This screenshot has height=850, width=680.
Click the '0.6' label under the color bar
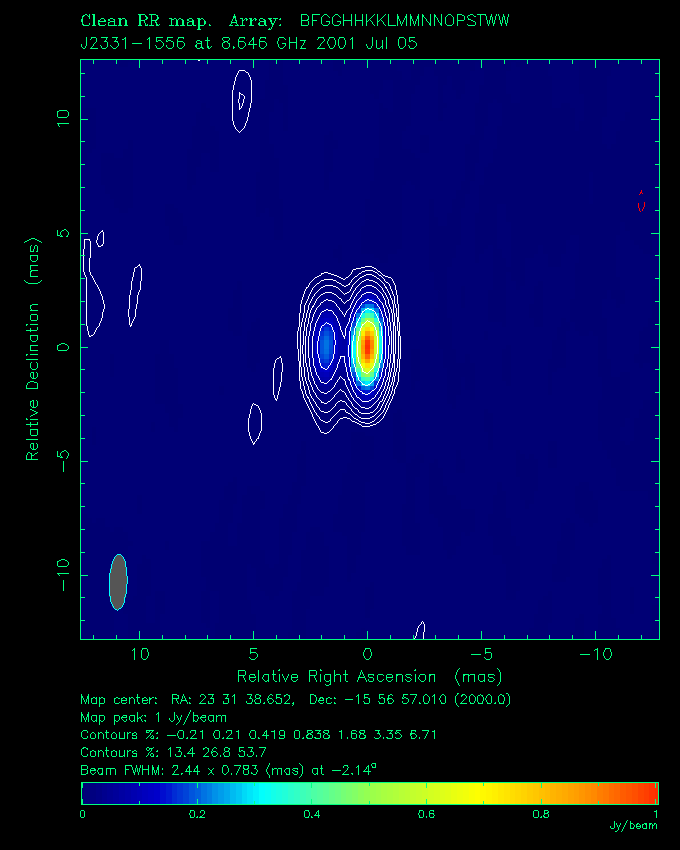[426, 814]
